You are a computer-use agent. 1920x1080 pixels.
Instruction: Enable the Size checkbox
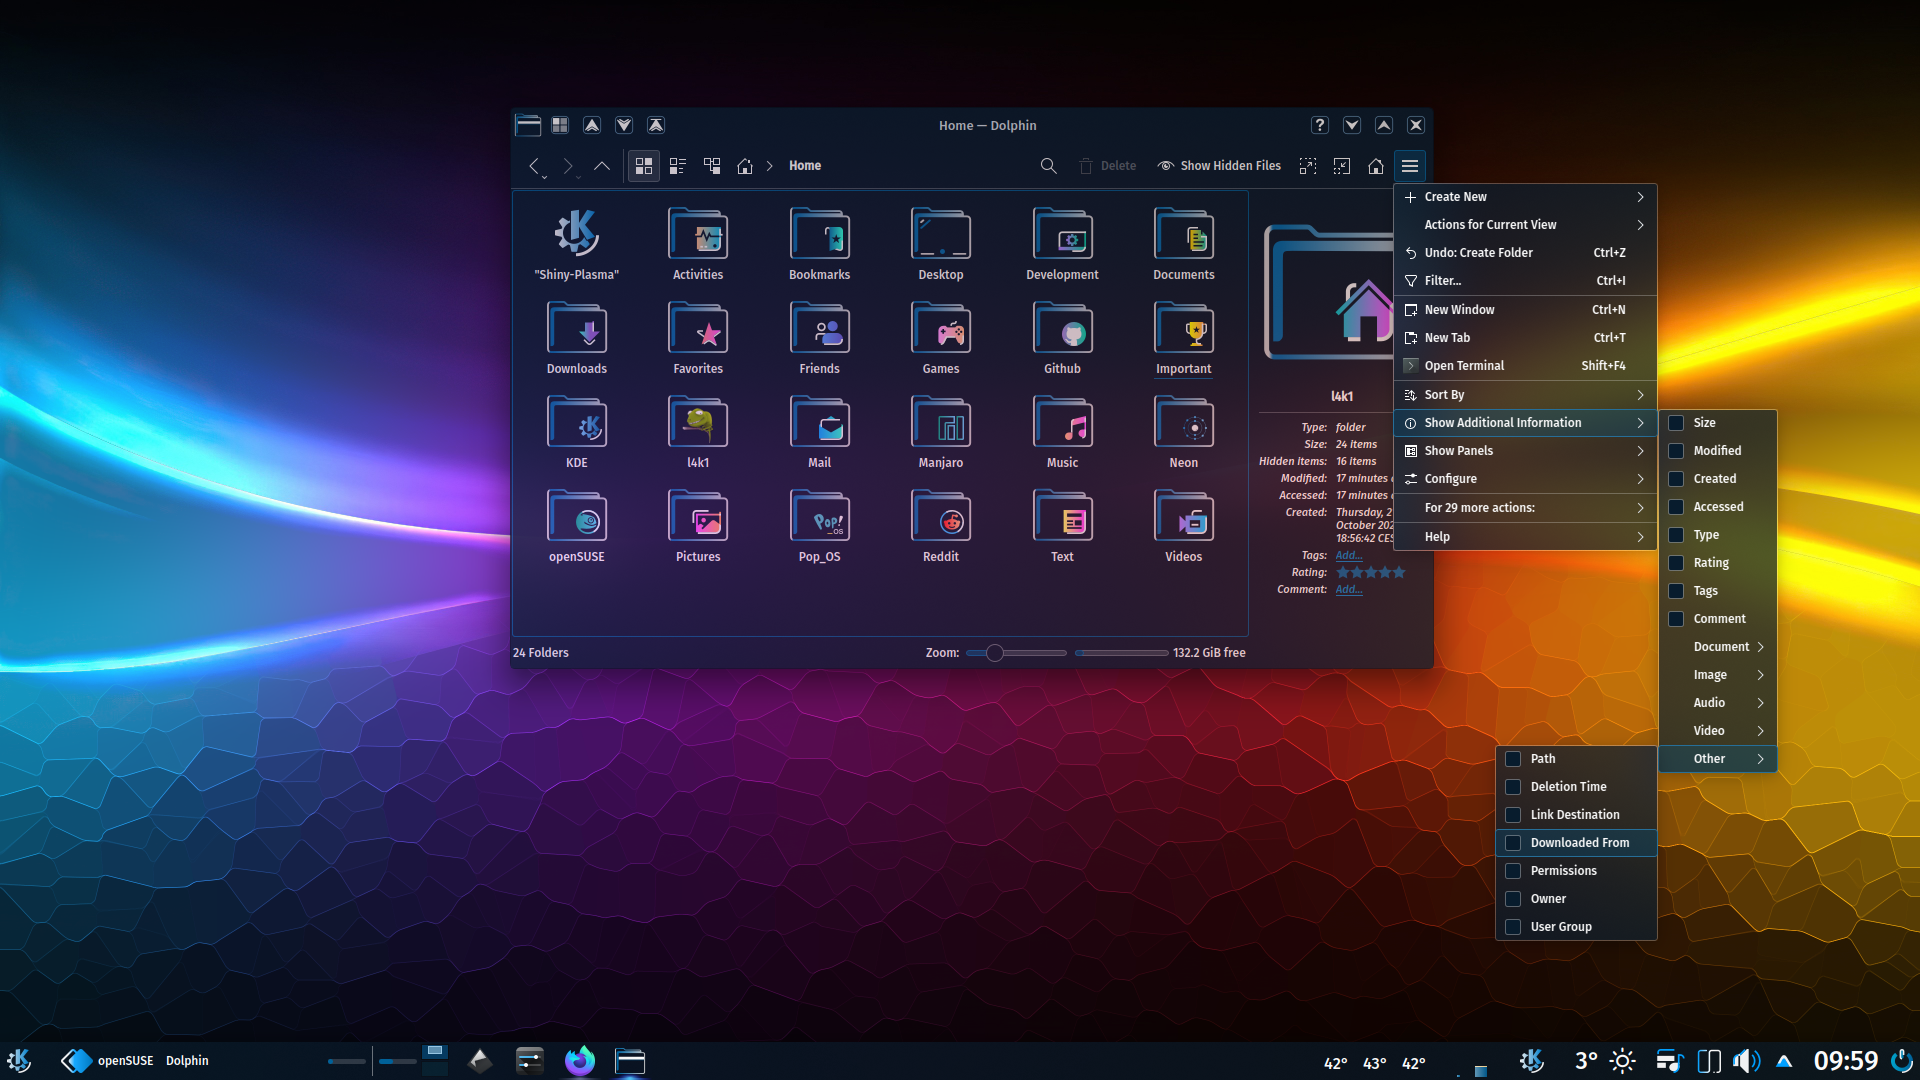[1676, 423]
